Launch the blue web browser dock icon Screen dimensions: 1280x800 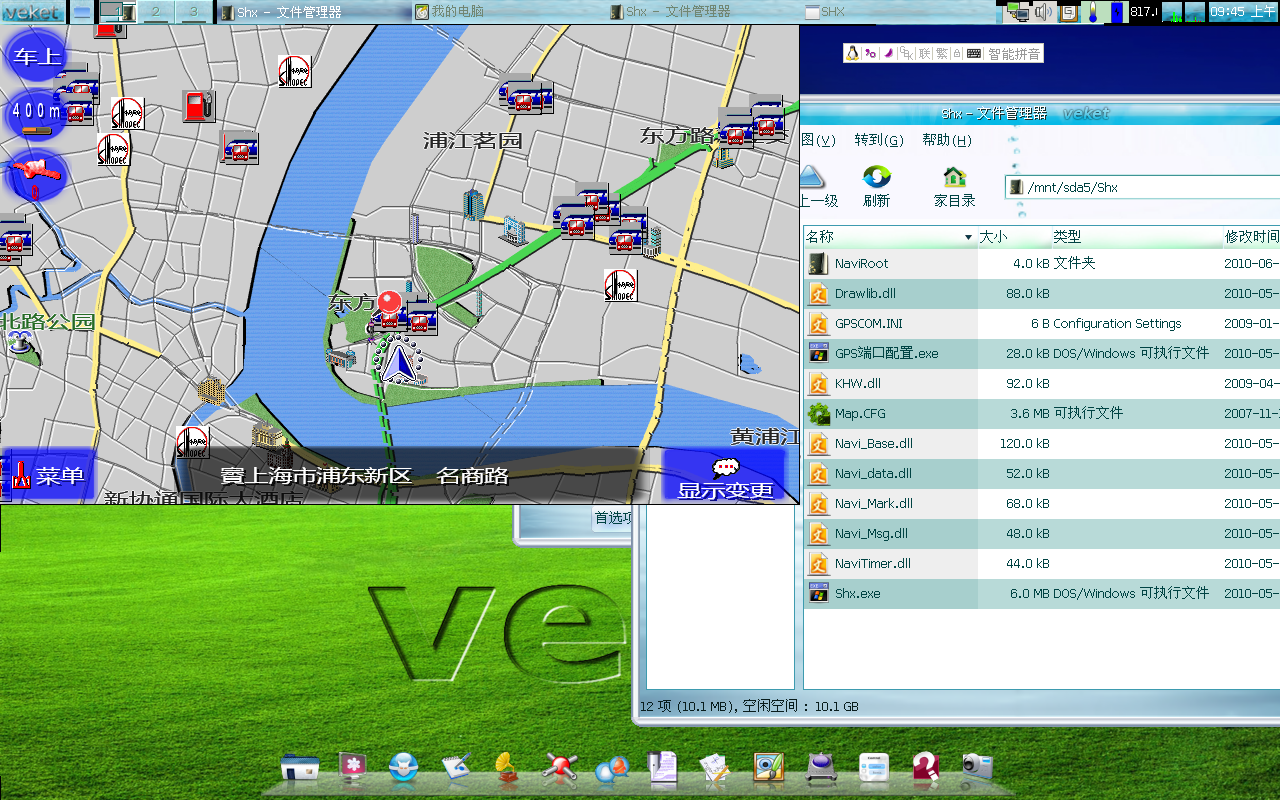tap(404, 767)
